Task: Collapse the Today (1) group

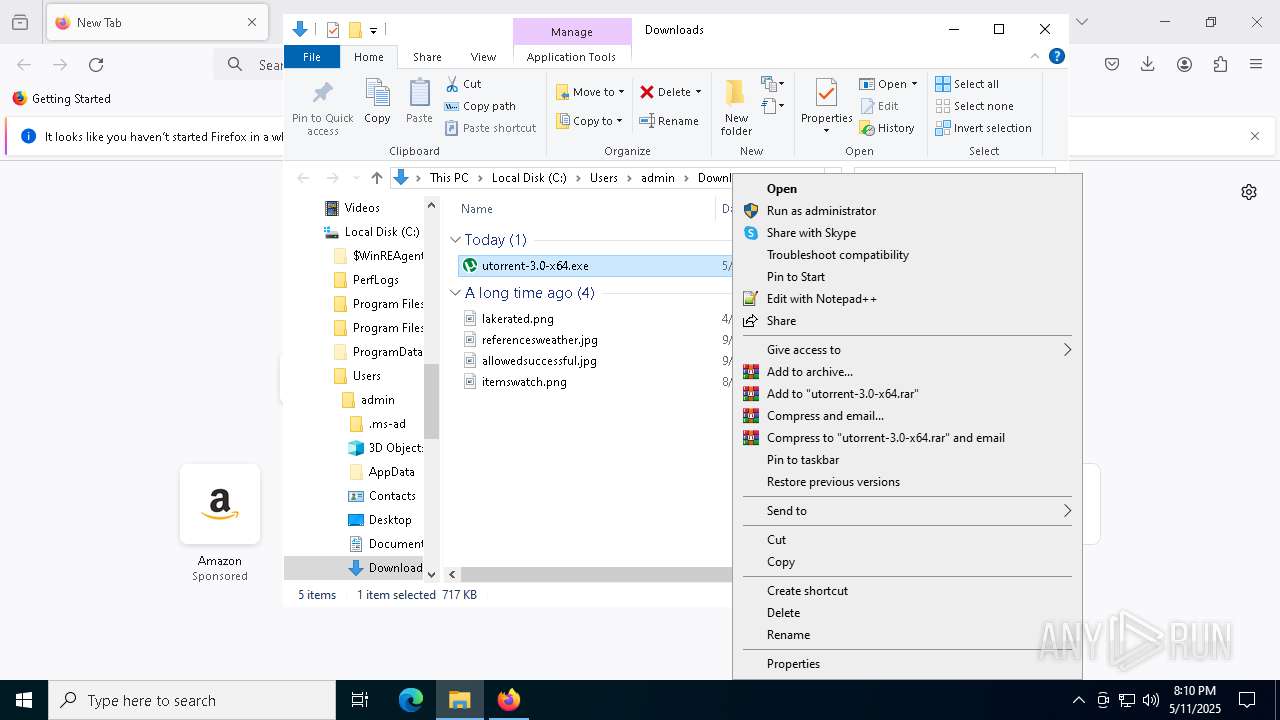Action: (x=455, y=240)
